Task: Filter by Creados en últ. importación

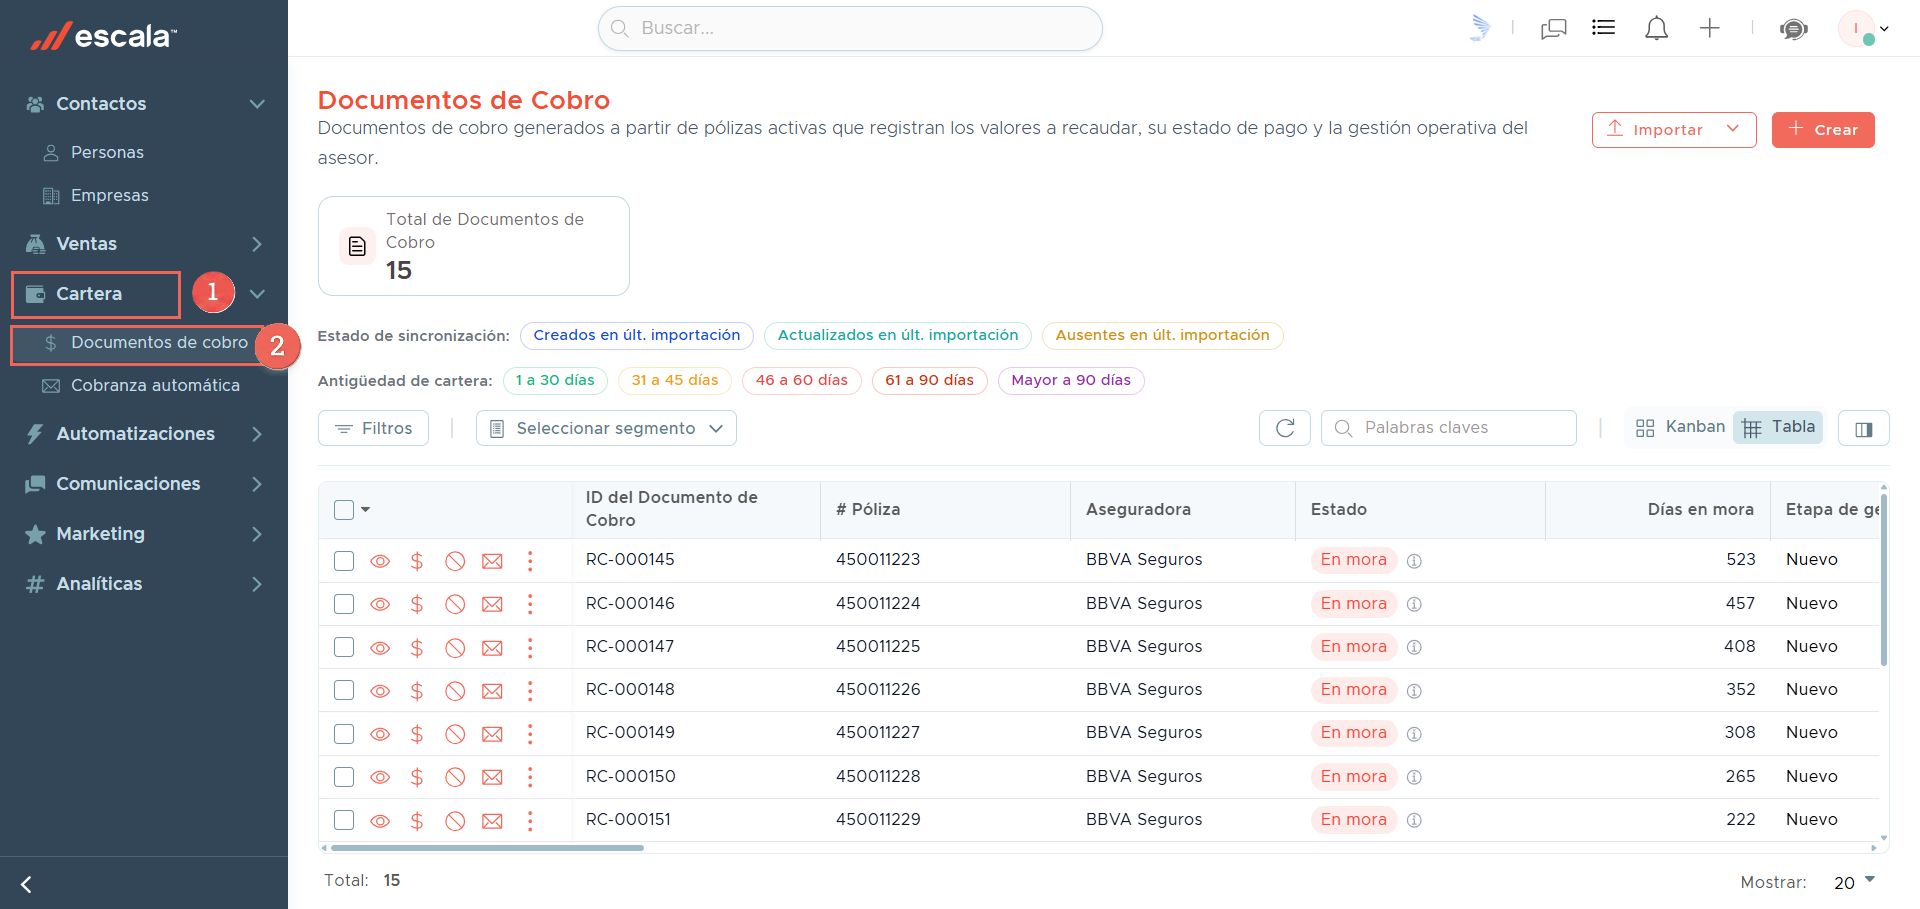Action: (x=637, y=335)
